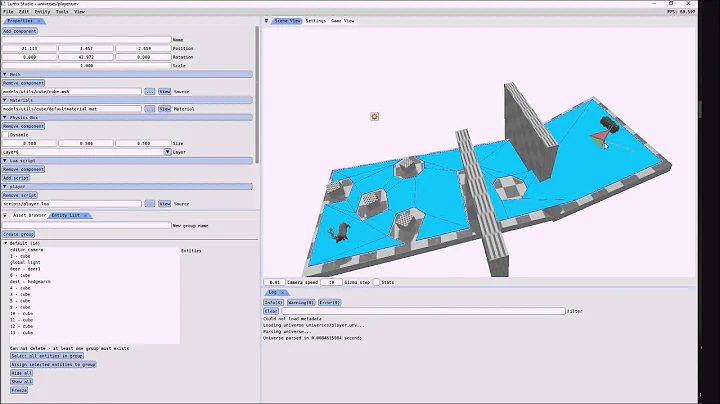Click Assign selected entities to group
This screenshot has height=404, width=720.
(53, 365)
